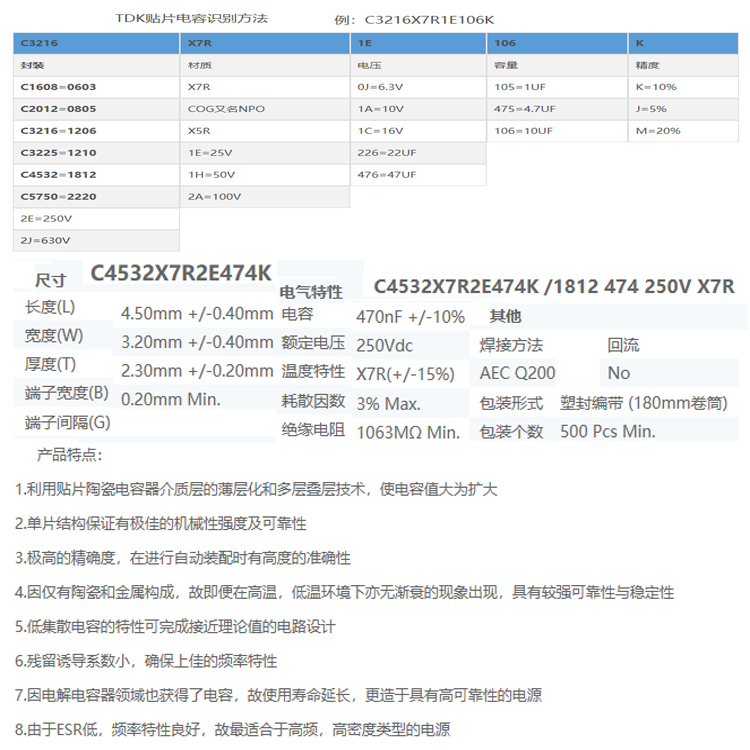The height and width of the screenshot is (750, 750).
Task: Click the cell '1C=16V'
Action: [x=419, y=131]
